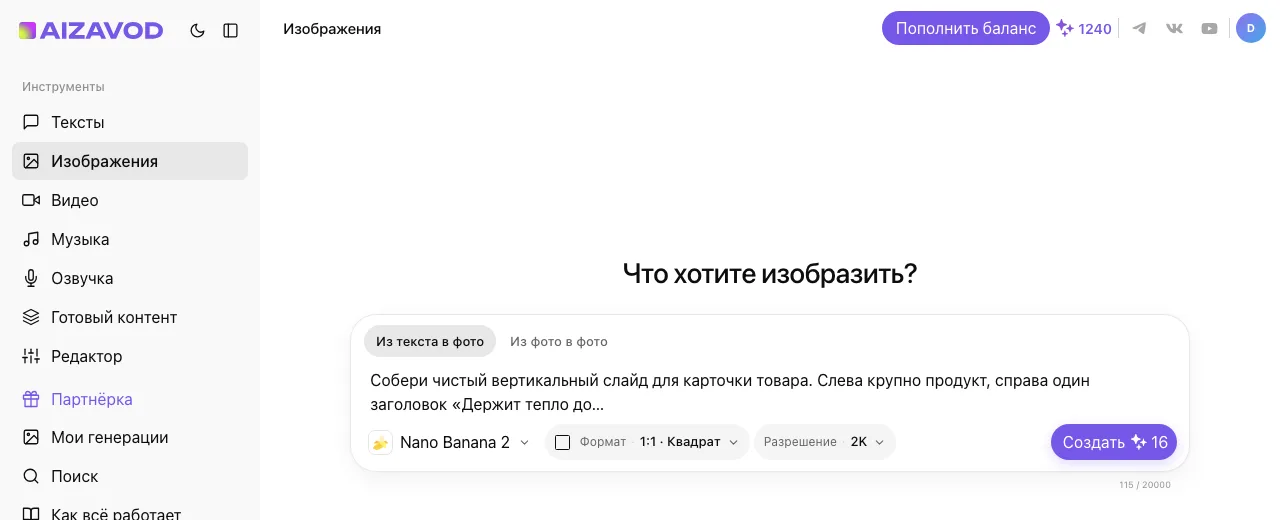Screen dimensions: 1280x520
Task: Click sliders icon next to Редактор
Action: (31, 356)
